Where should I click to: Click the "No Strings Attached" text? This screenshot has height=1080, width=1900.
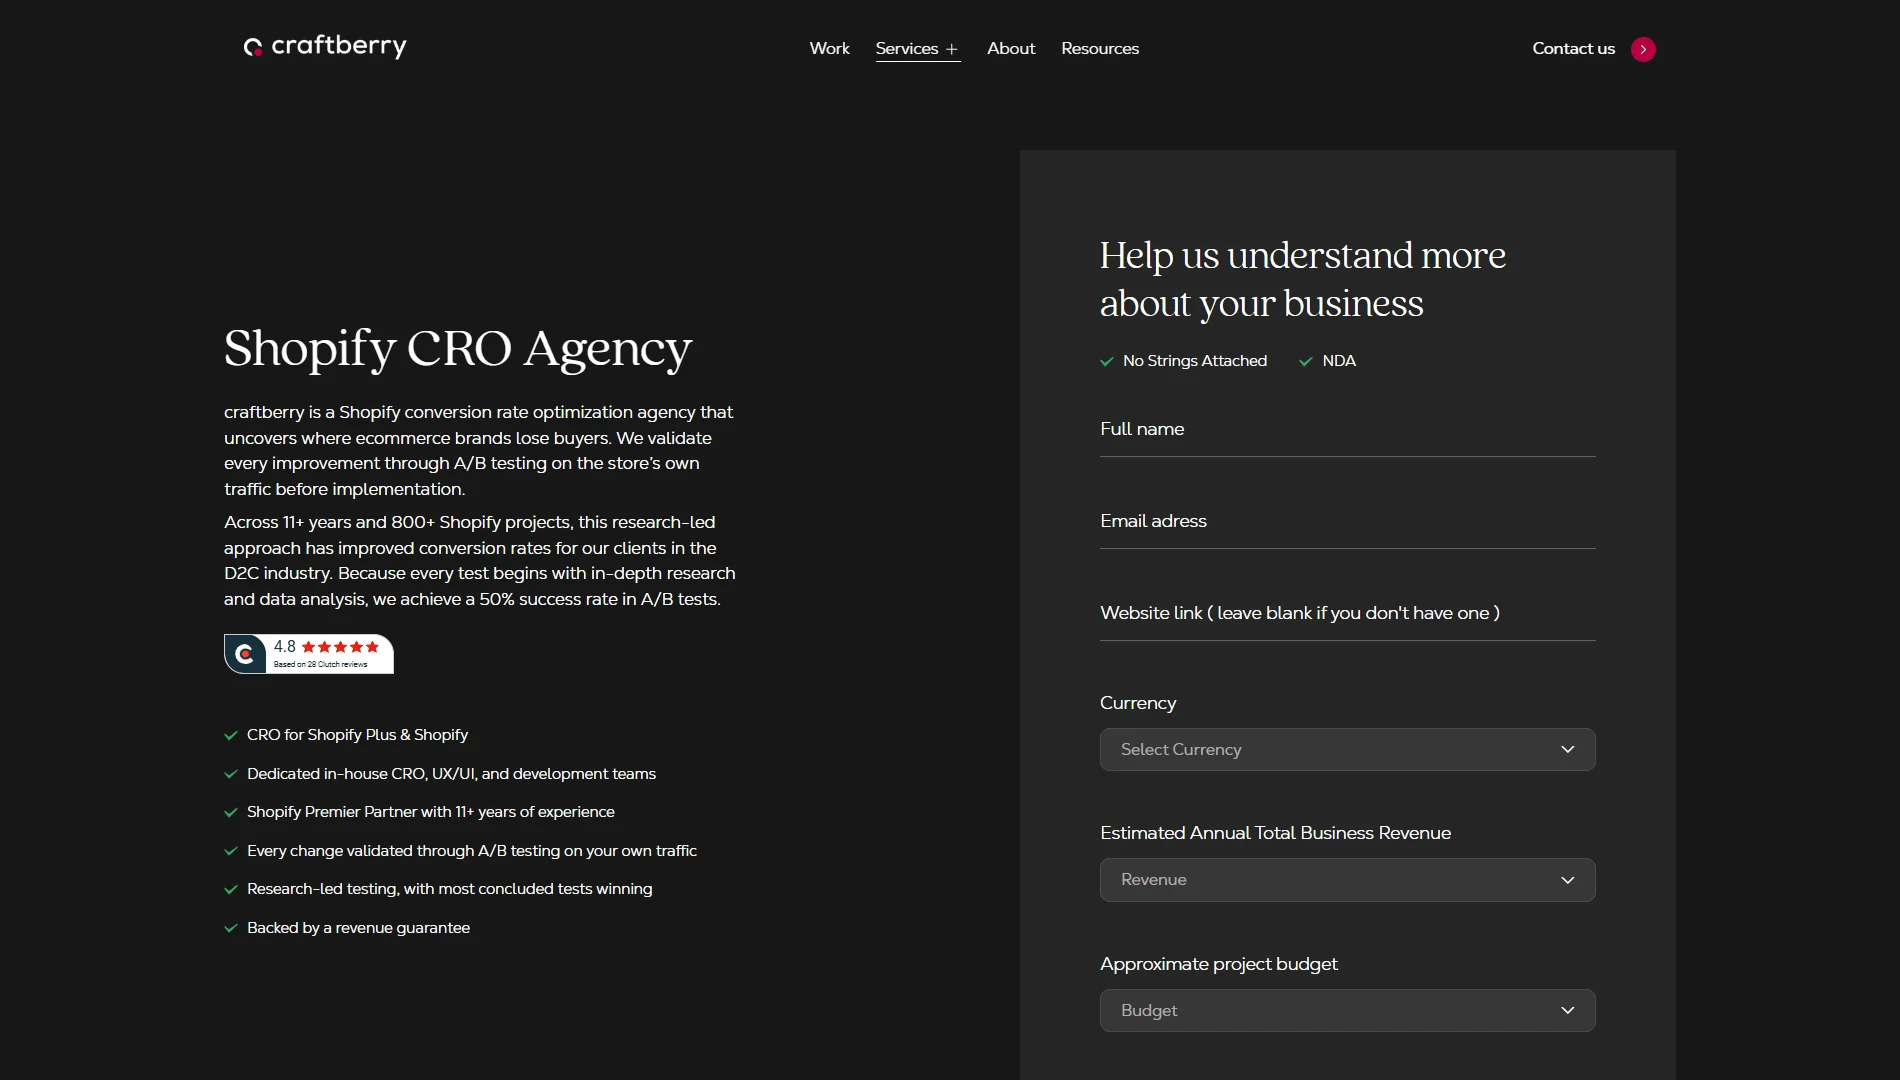1195,361
